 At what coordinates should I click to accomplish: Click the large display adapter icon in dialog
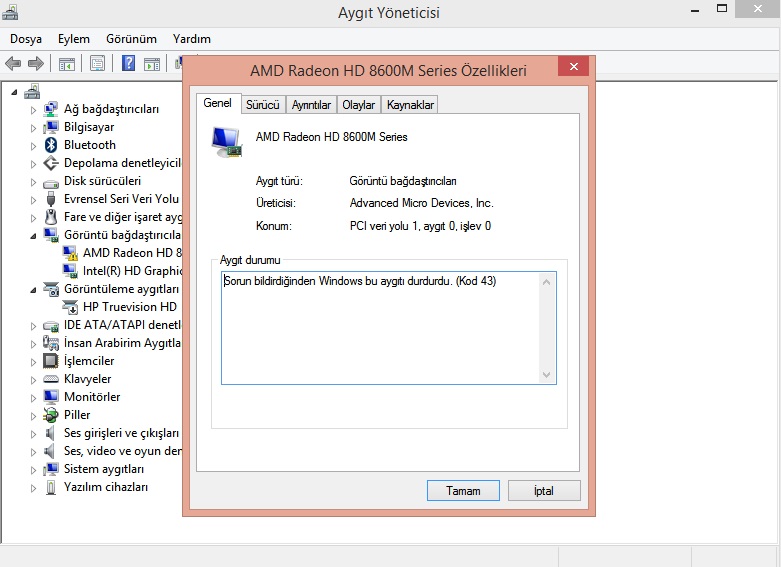(x=227, y=142)
